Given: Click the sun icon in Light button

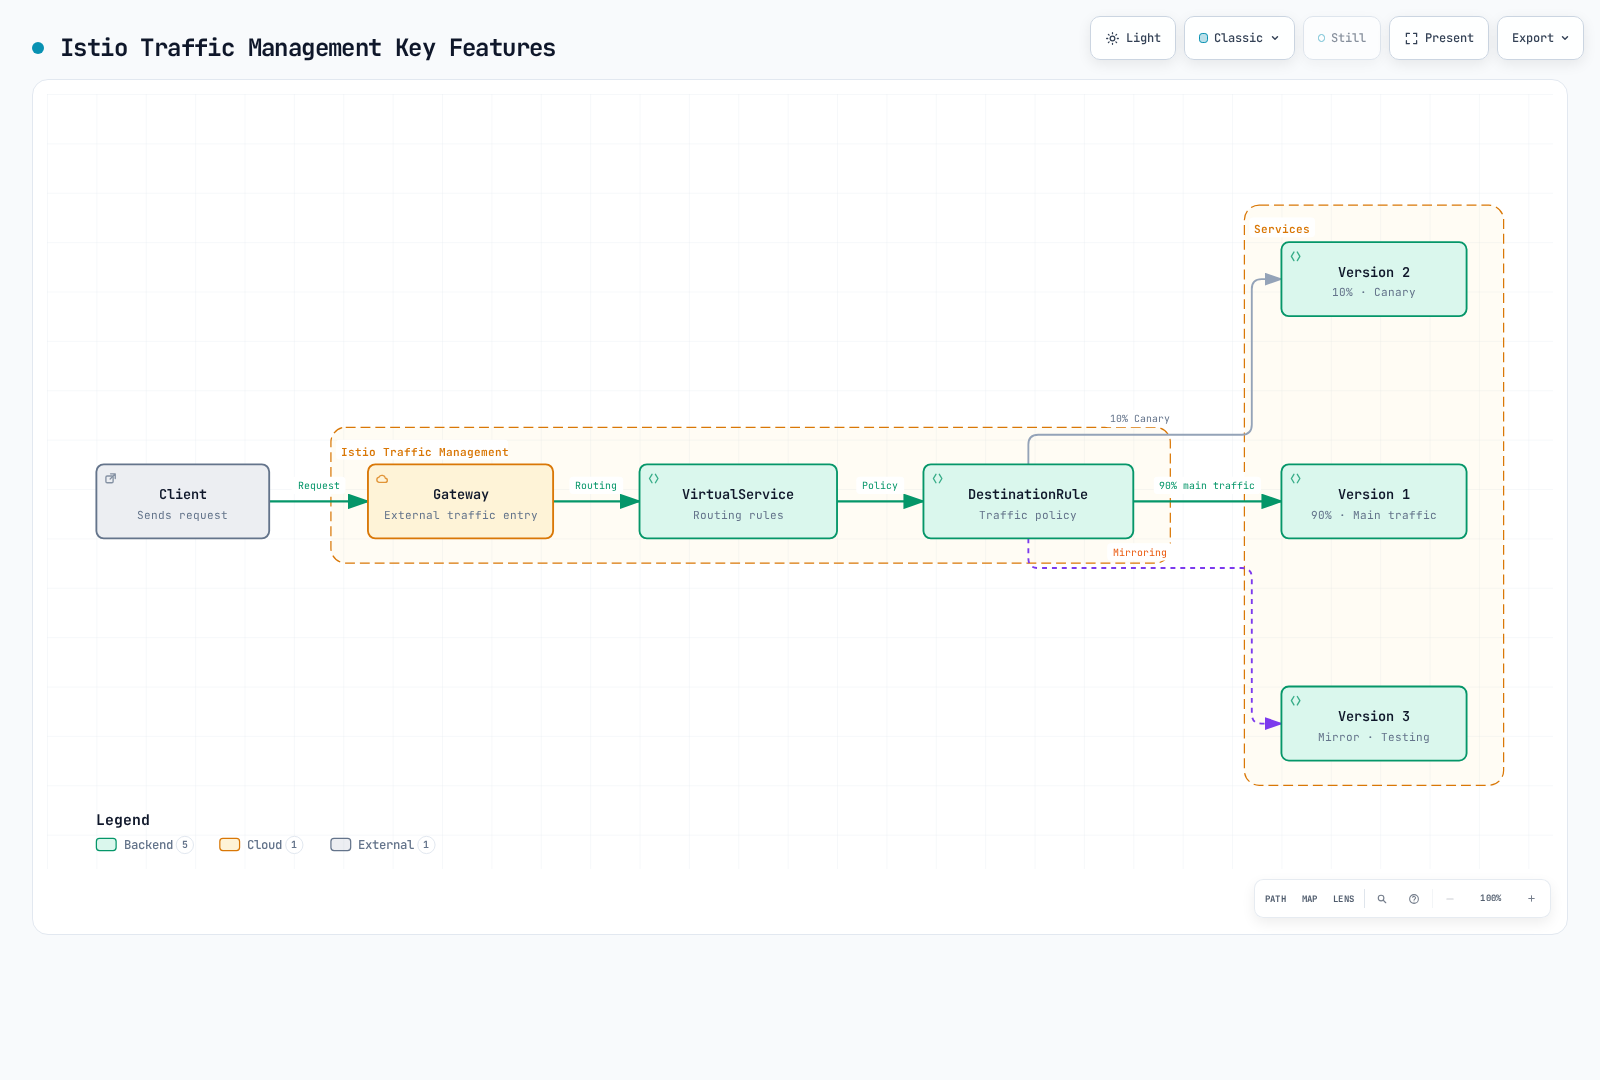Looking at the screenshot, I should pyautogui.click(x=1112, y=38).
